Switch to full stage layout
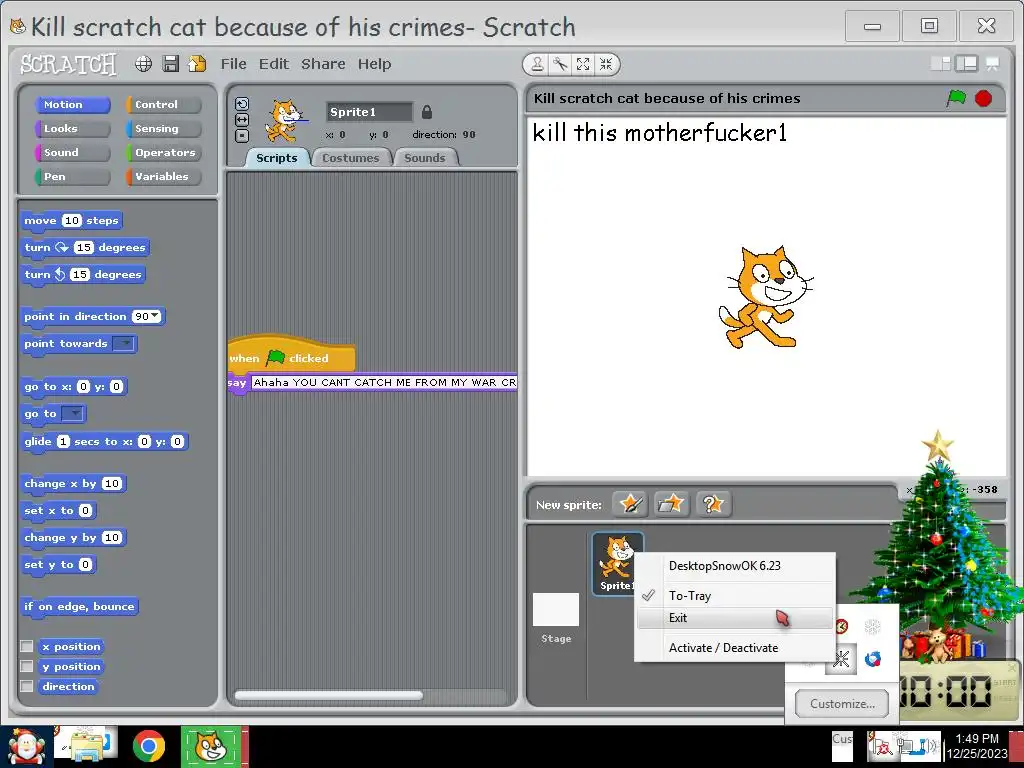Viewport: 1024px width, 768px height. (966, 63)
